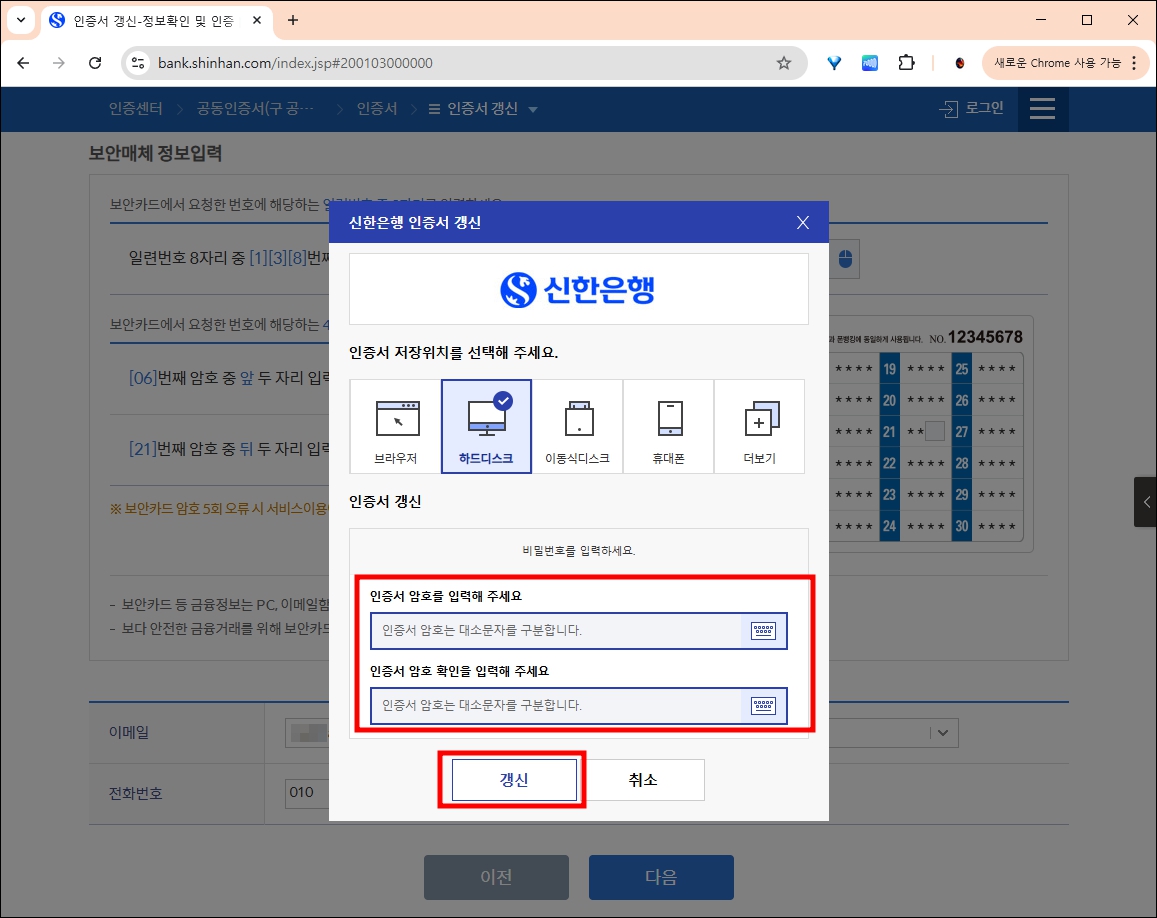The height and width of the screenshot is (918, 1157).
Task: Open Chrome's three-dot browser menu
Action: tap(1133, 62)
